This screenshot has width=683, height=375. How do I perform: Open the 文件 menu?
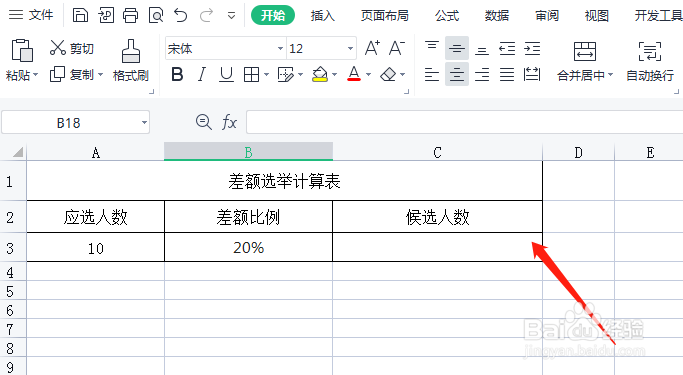[x=30, y=15]
